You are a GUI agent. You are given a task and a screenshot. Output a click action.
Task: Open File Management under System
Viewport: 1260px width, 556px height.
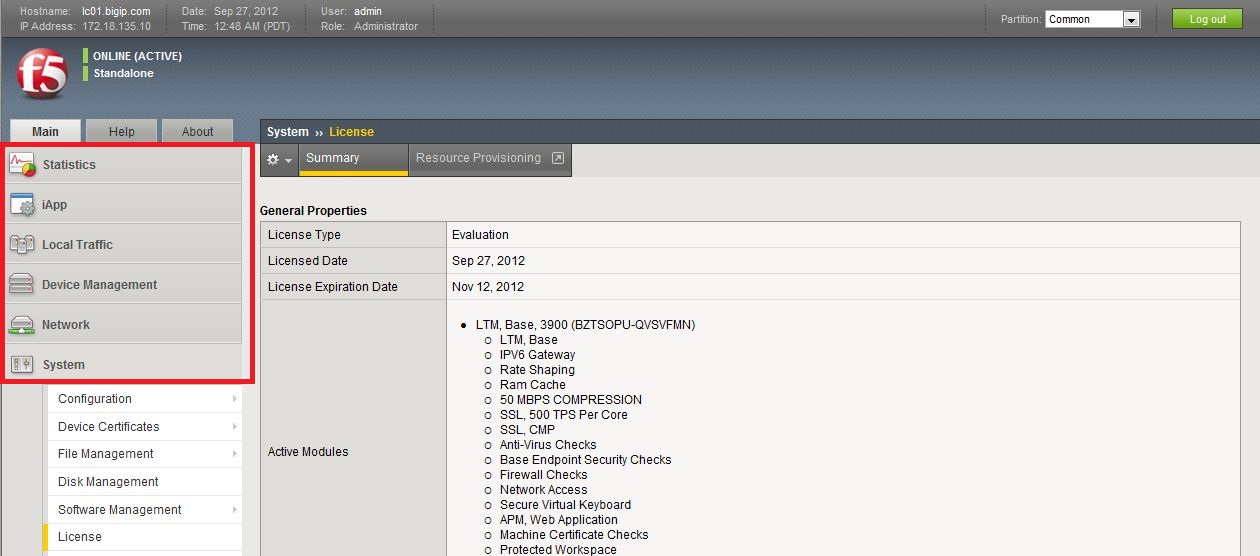point(144,454)
